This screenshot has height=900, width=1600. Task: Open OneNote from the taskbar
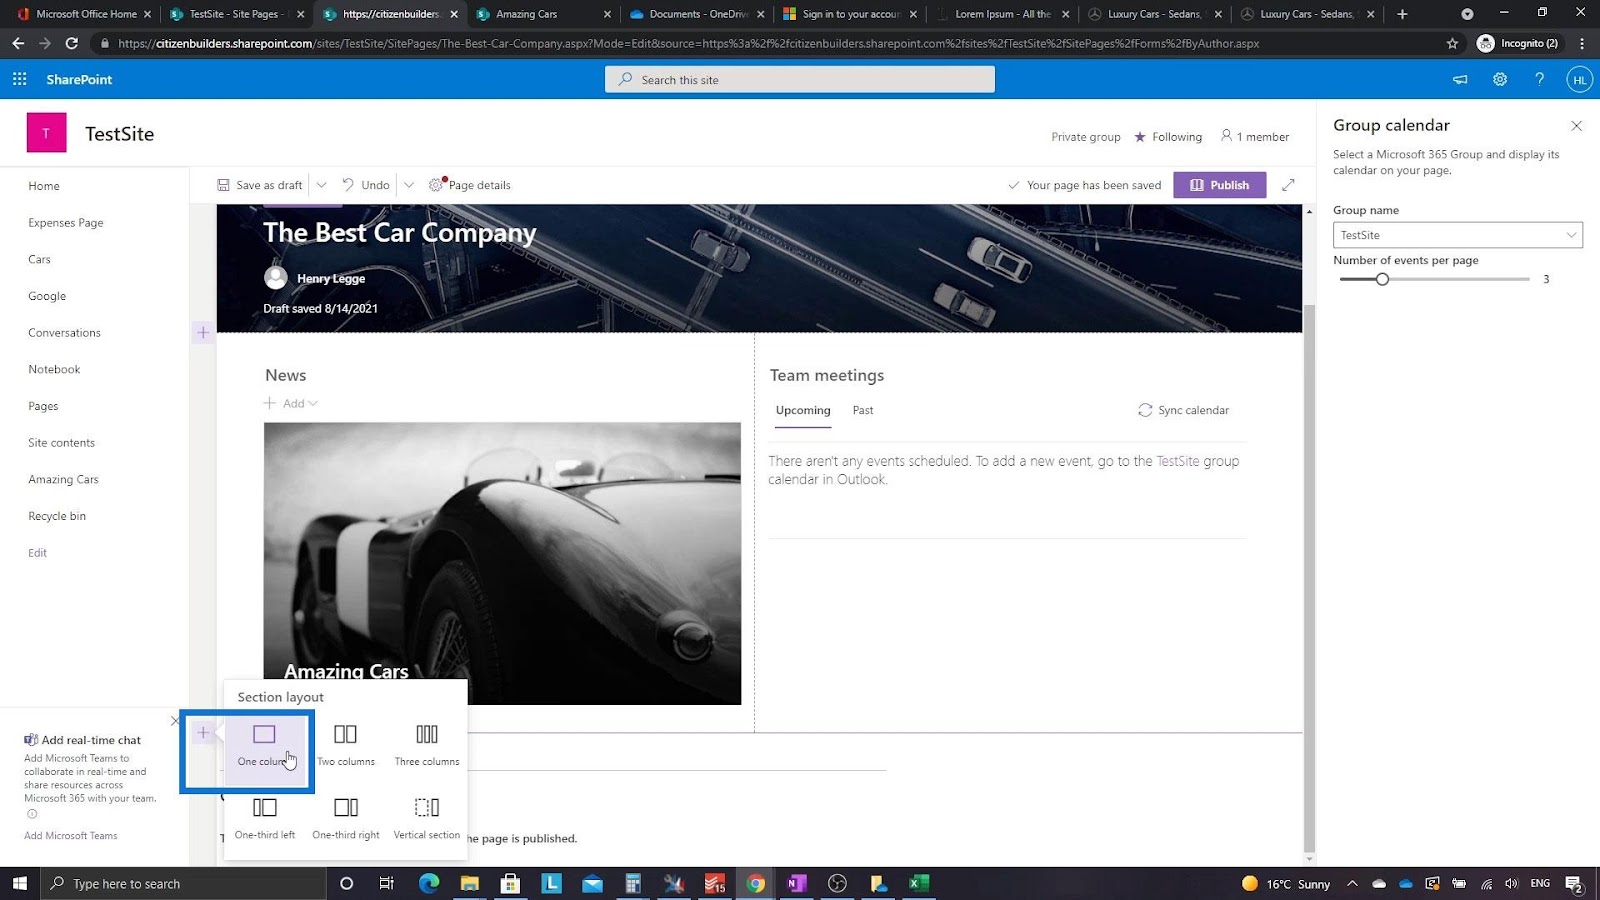click(796, 883)
